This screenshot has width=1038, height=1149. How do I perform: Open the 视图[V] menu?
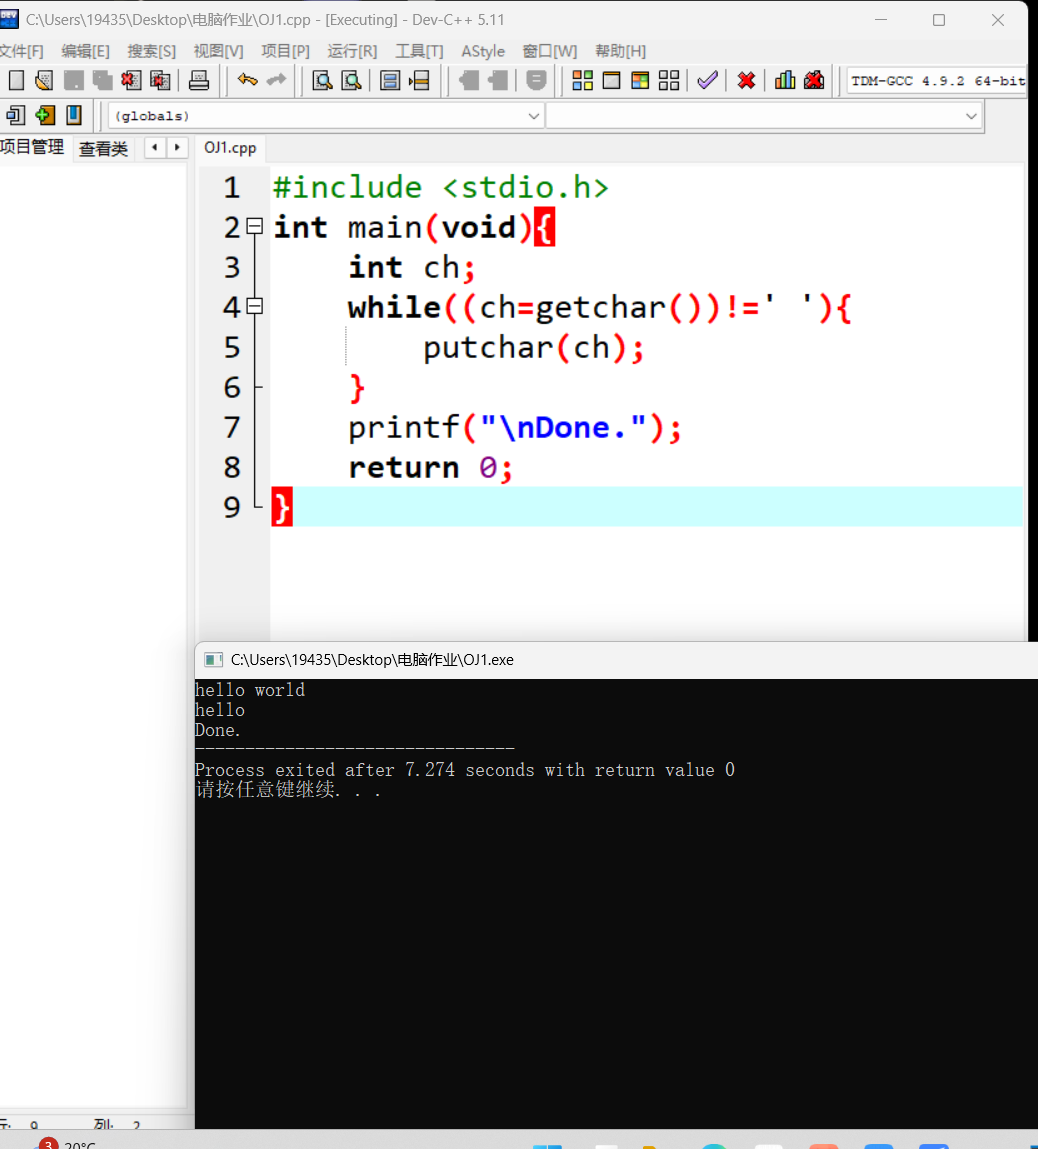218,51
